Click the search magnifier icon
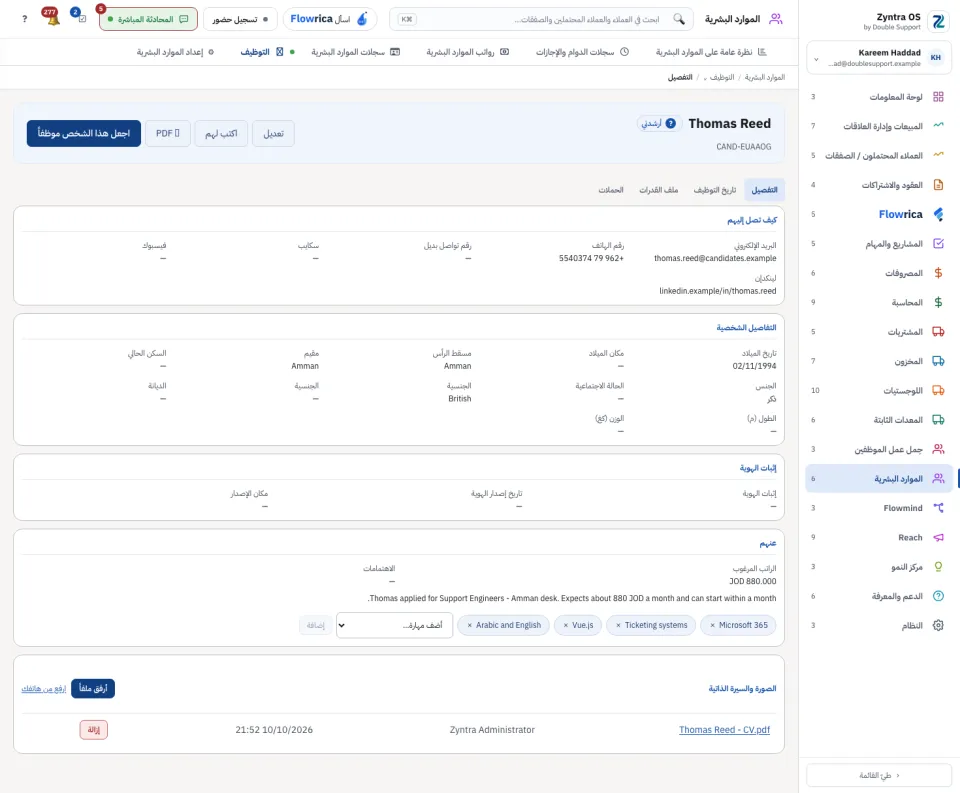This screenshot has height=793, width=960. coord(679,19)
